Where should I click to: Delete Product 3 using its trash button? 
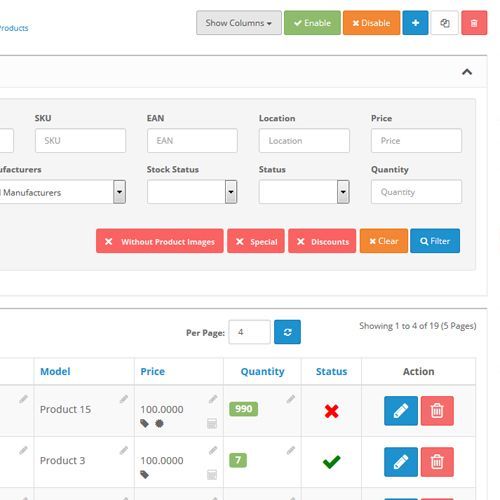click(437, 462)
